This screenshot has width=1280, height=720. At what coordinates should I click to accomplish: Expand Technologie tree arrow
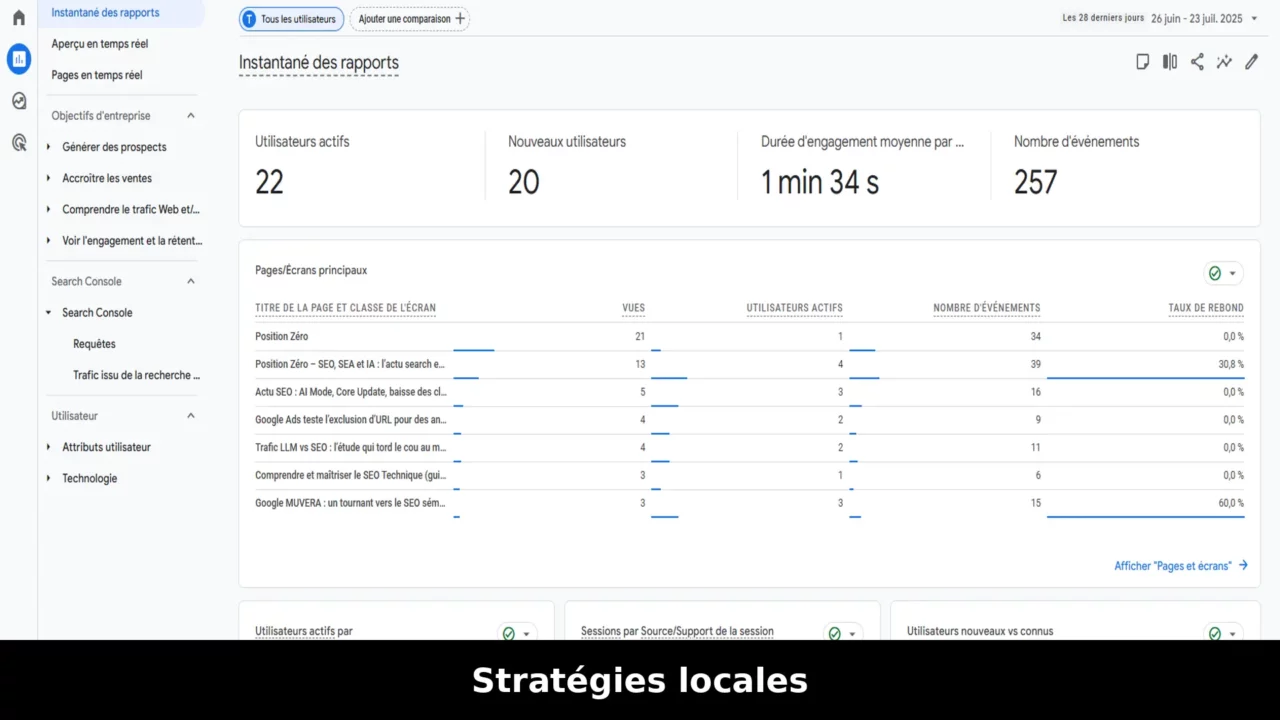[49, 479]
